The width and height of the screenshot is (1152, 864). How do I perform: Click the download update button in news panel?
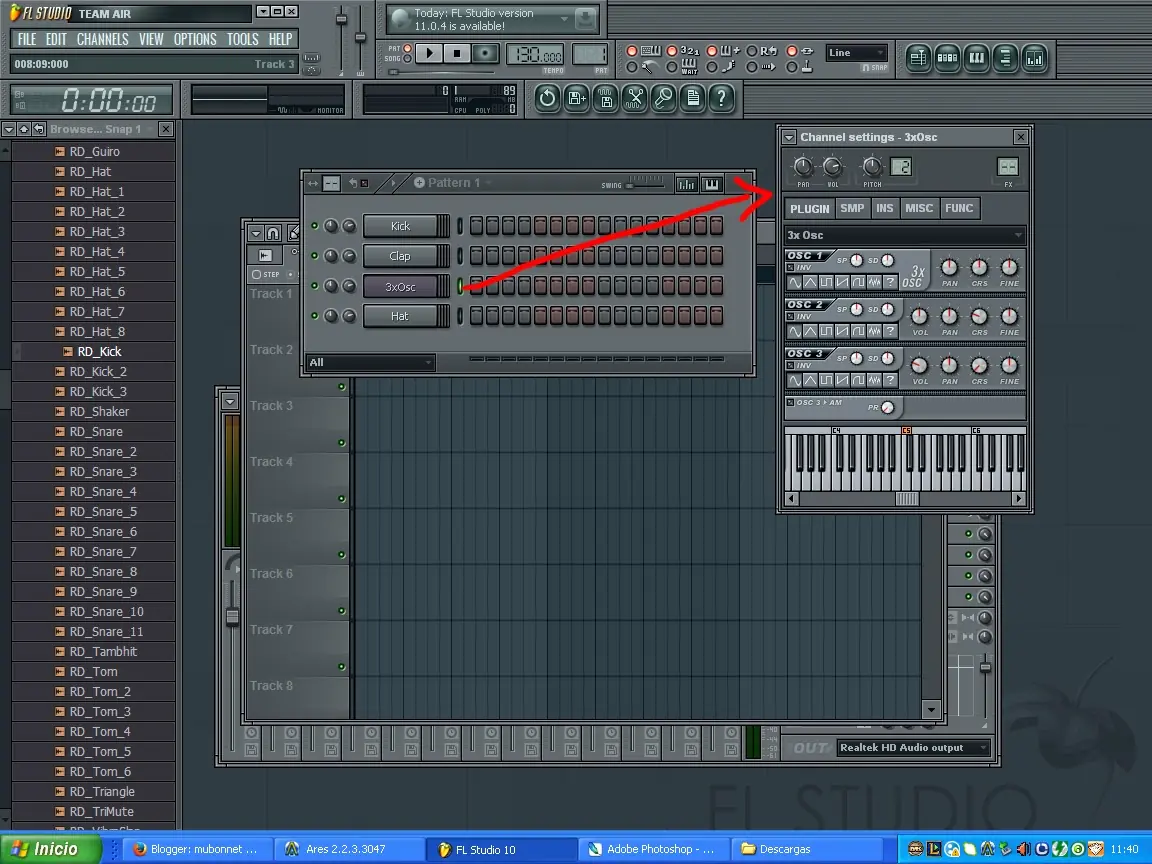(586, 19)
